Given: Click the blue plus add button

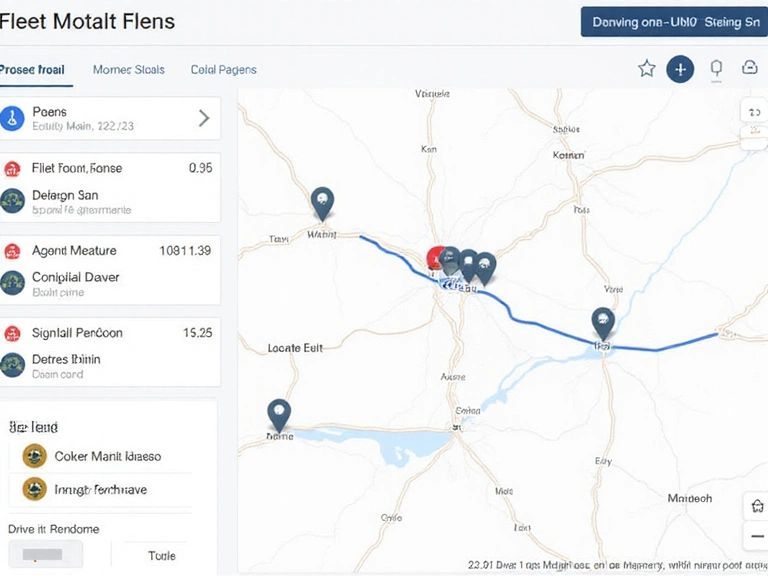Looking at the screenshot, I should coord(680,68).
